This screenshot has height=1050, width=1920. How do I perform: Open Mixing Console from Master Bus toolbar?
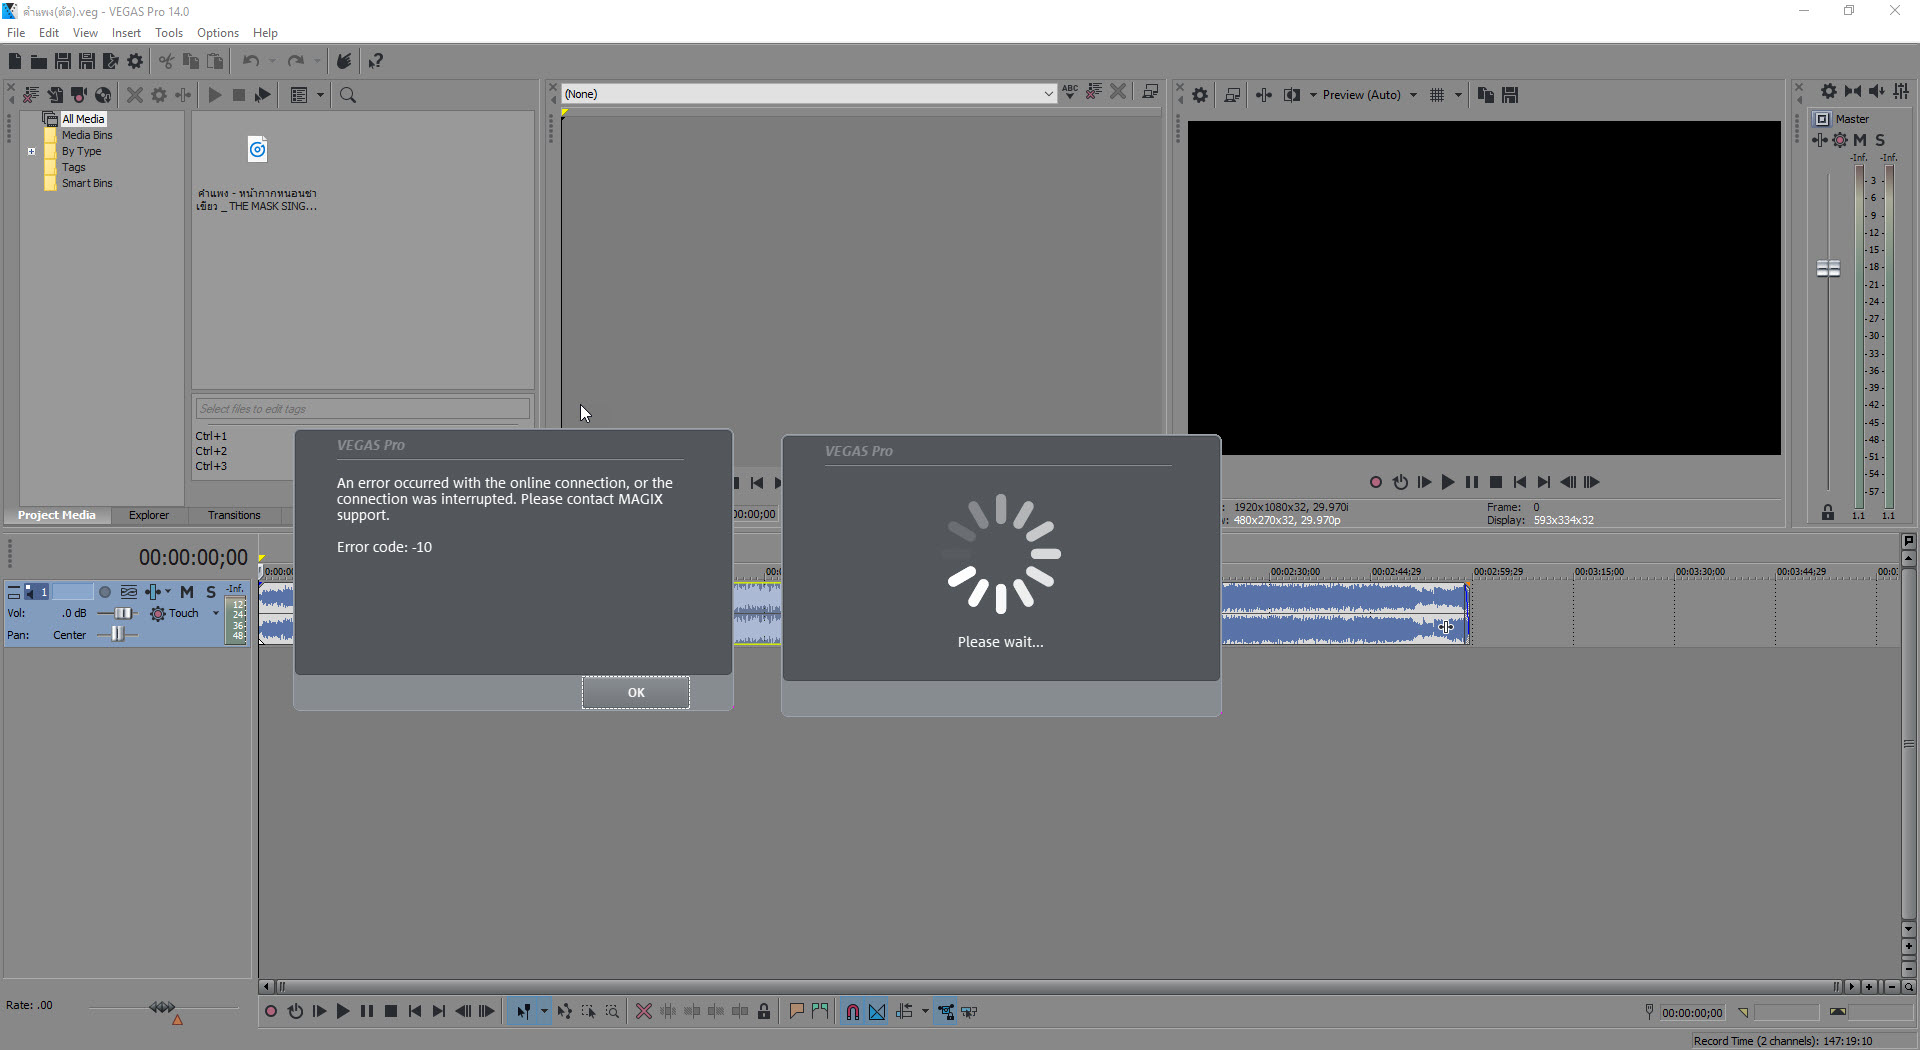point(1901,91)
